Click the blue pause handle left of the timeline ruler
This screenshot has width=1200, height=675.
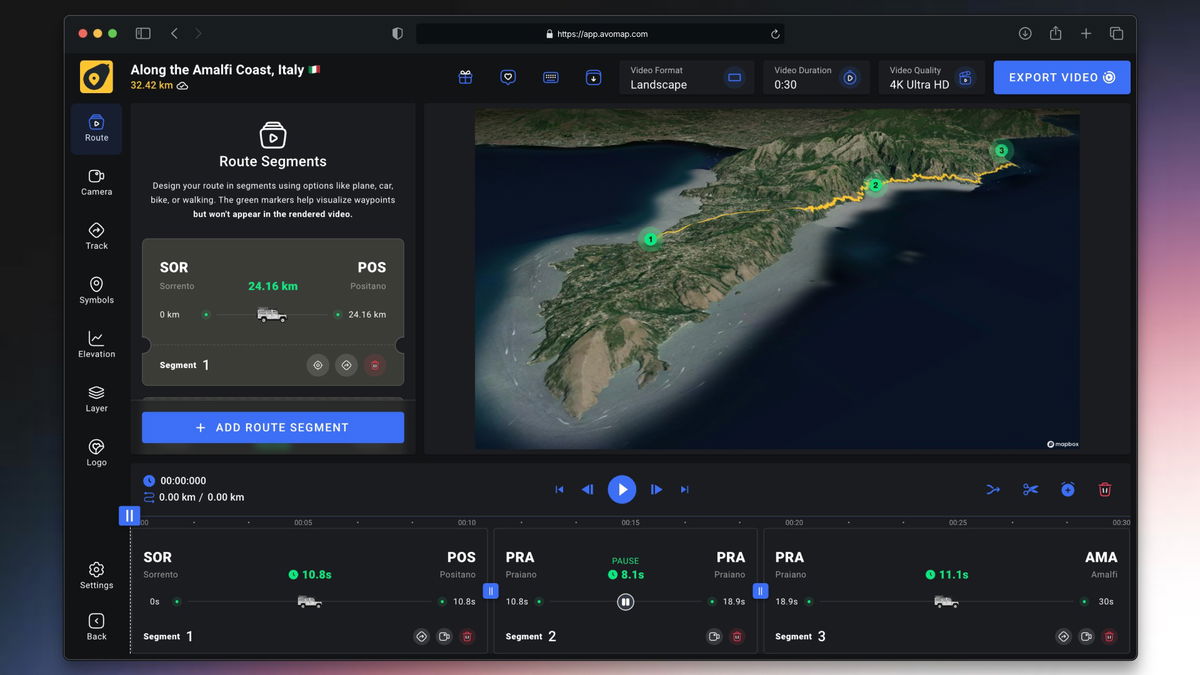click(x=129, y=514)
